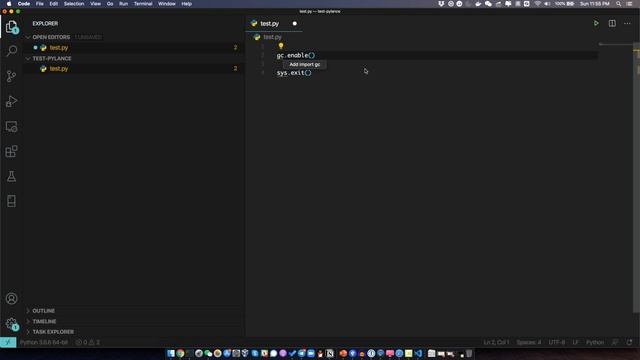Screen dimensions: 640x360
Task: Click the volume icon in menu bar
Action: (x=547, y=4)
